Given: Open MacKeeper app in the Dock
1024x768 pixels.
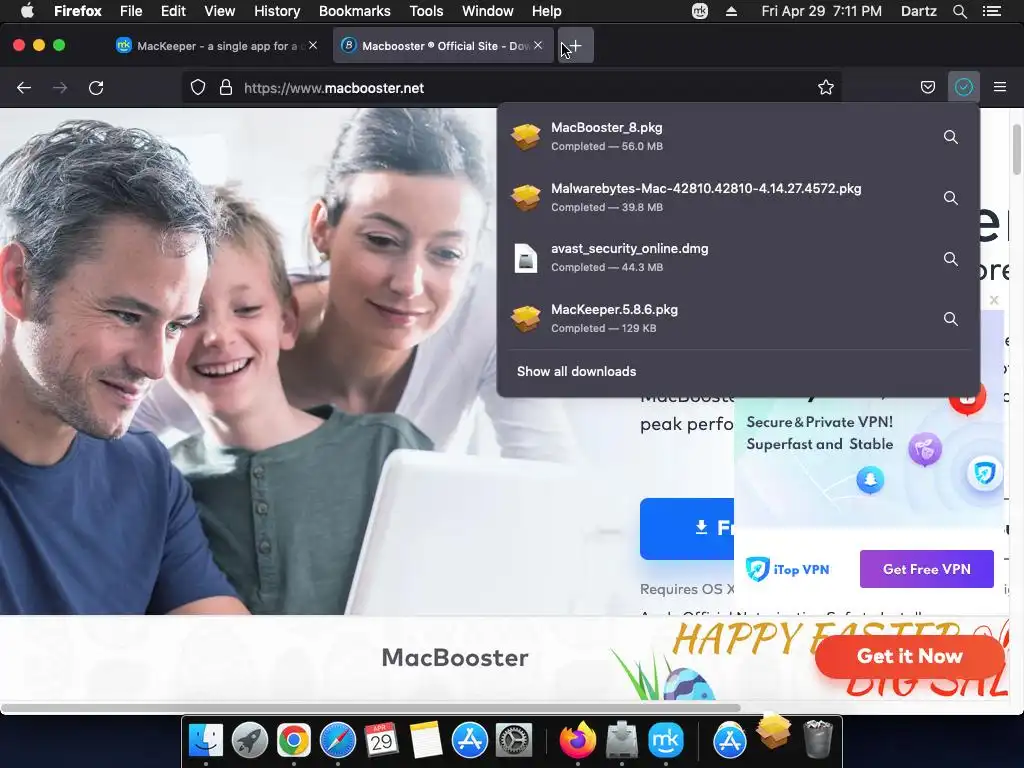Looking at the screenshot, I should click(x=665, y=741).
